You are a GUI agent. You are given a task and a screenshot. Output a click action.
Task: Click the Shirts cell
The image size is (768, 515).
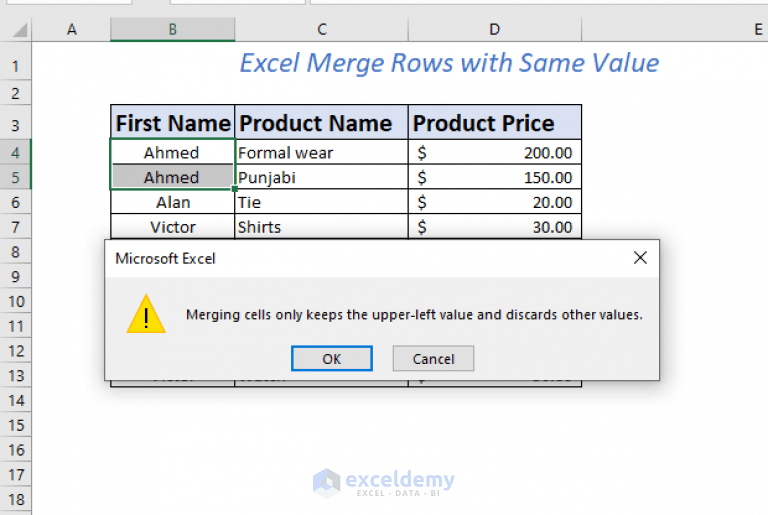pyautogui.click(x=321, y=227)
